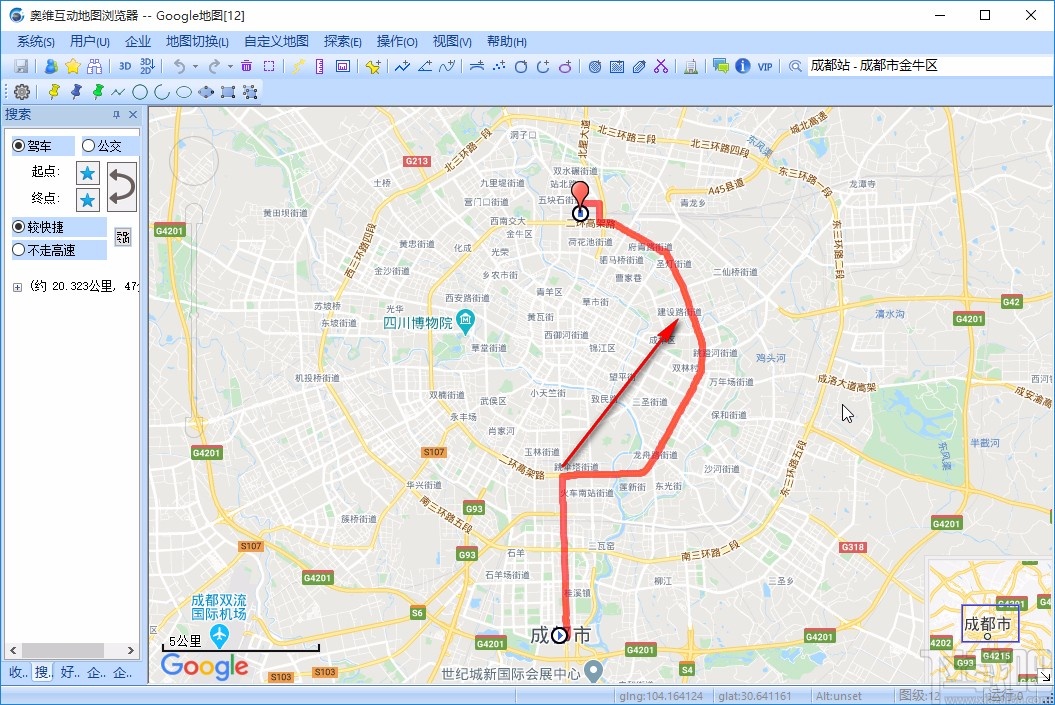This screenshot has width=1055, height=705.
Task: Click the VIP icon
Action: click(x=765, y=67)
